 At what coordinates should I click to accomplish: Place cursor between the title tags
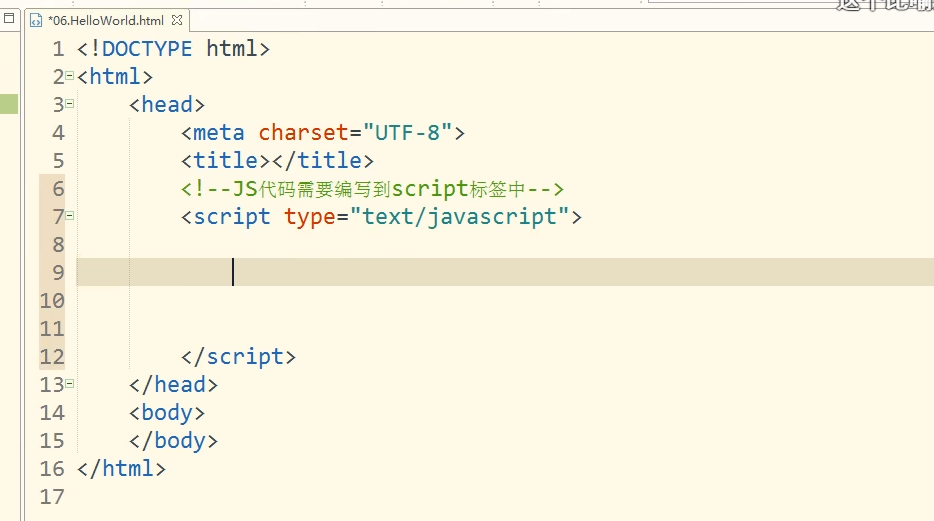(x=271, y=160)
